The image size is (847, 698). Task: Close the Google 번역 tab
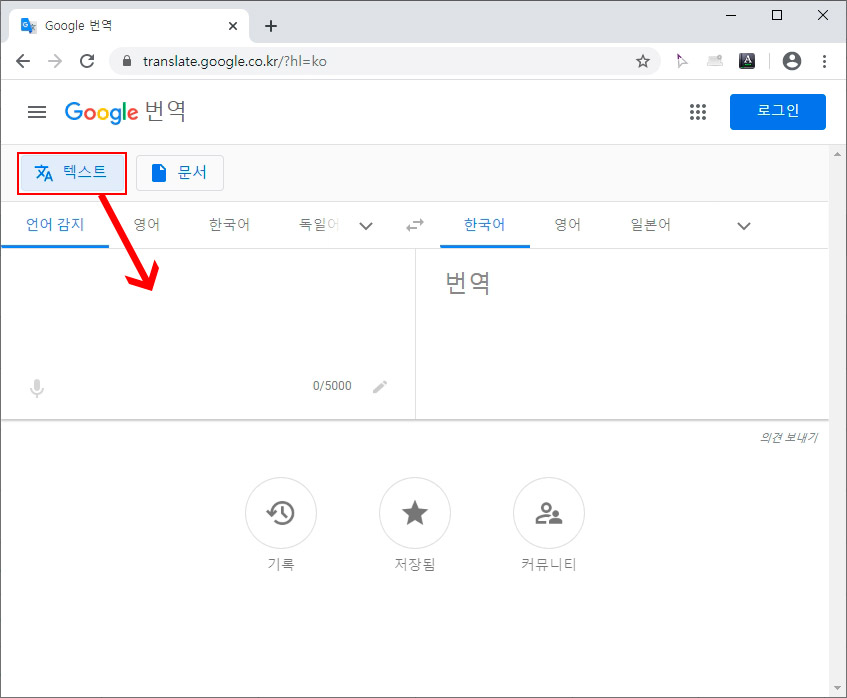[233, 26]
